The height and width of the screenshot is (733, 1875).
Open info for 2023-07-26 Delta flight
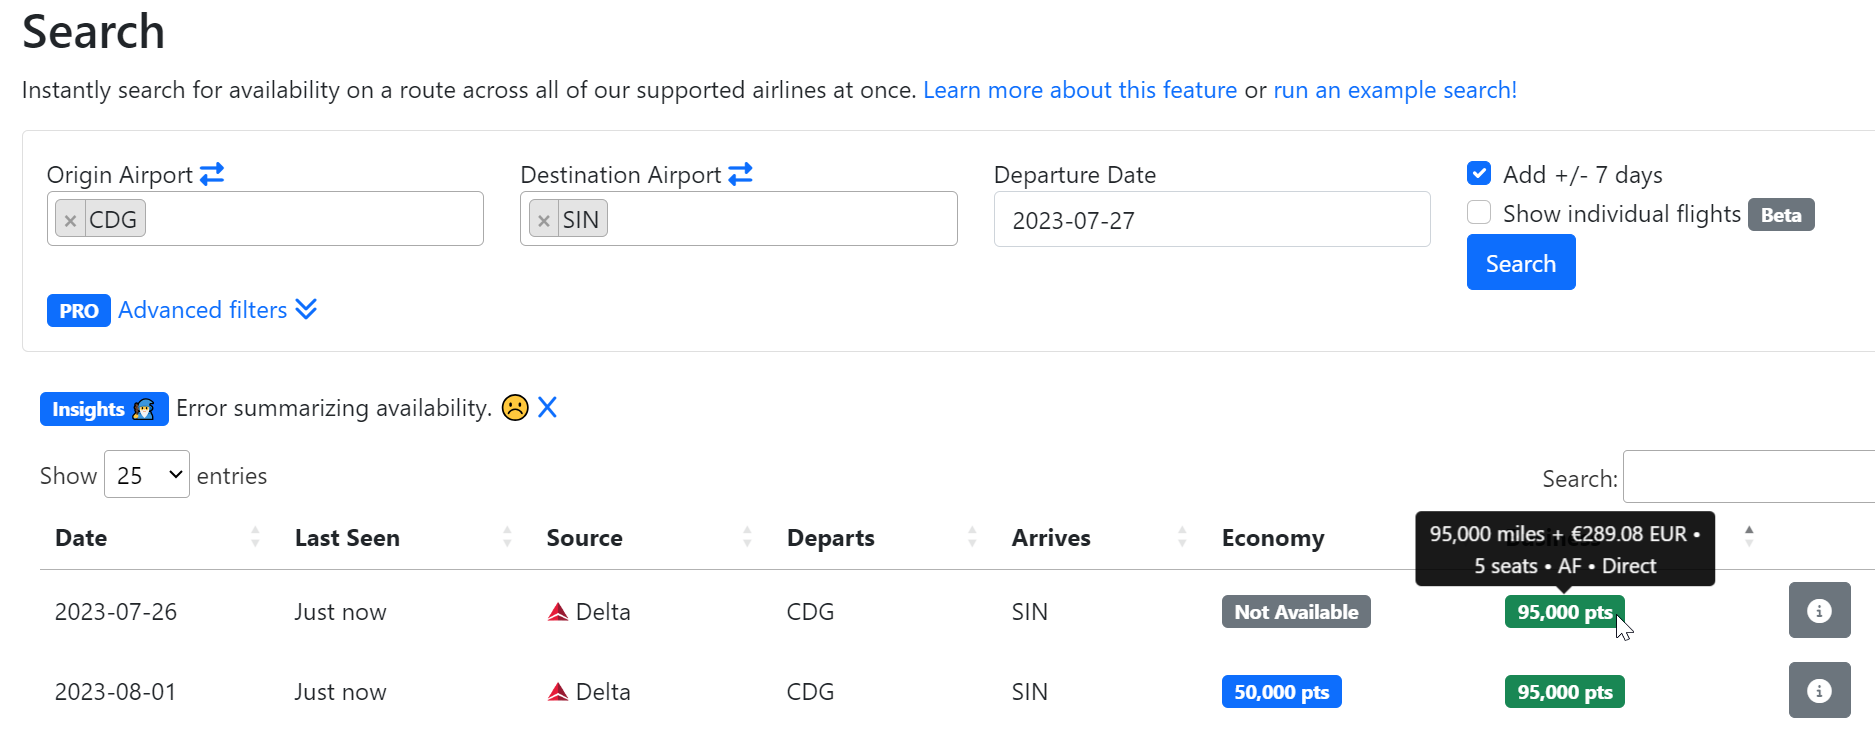(1819, 611)
